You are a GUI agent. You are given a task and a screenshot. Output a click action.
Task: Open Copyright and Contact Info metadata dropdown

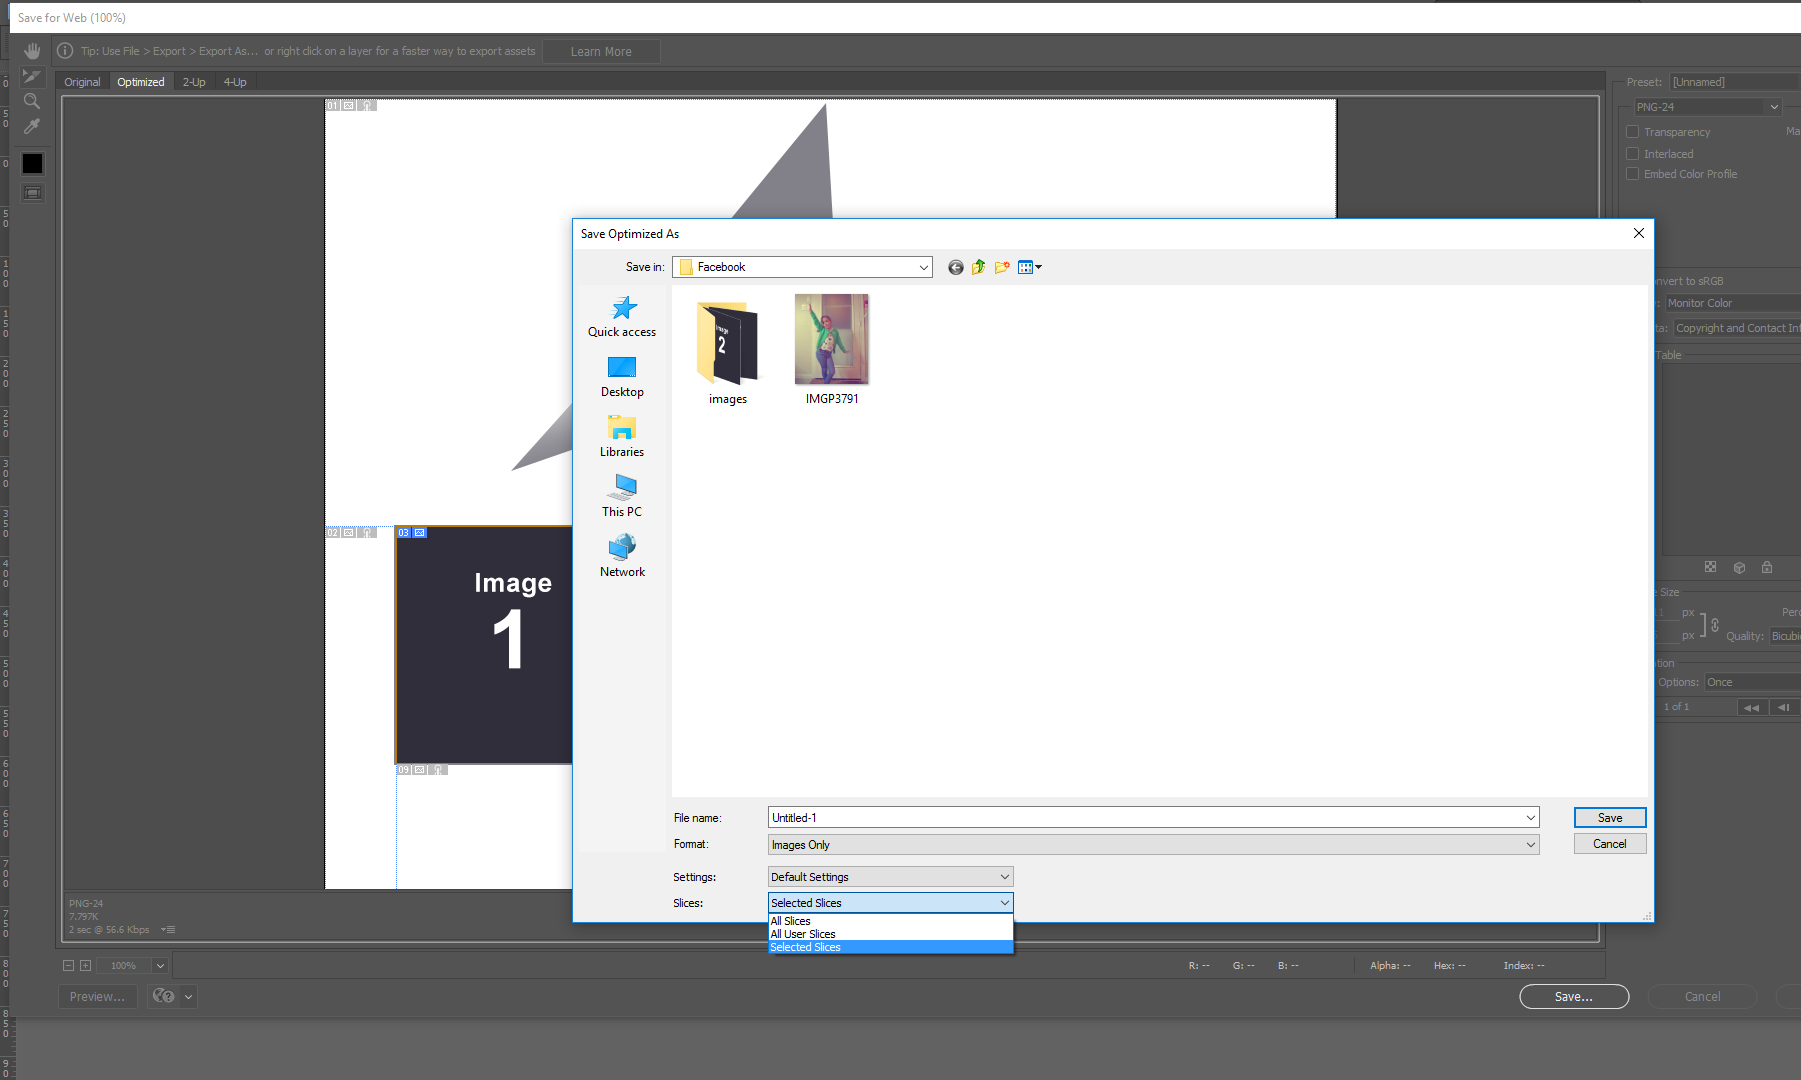coord(1737,328)
